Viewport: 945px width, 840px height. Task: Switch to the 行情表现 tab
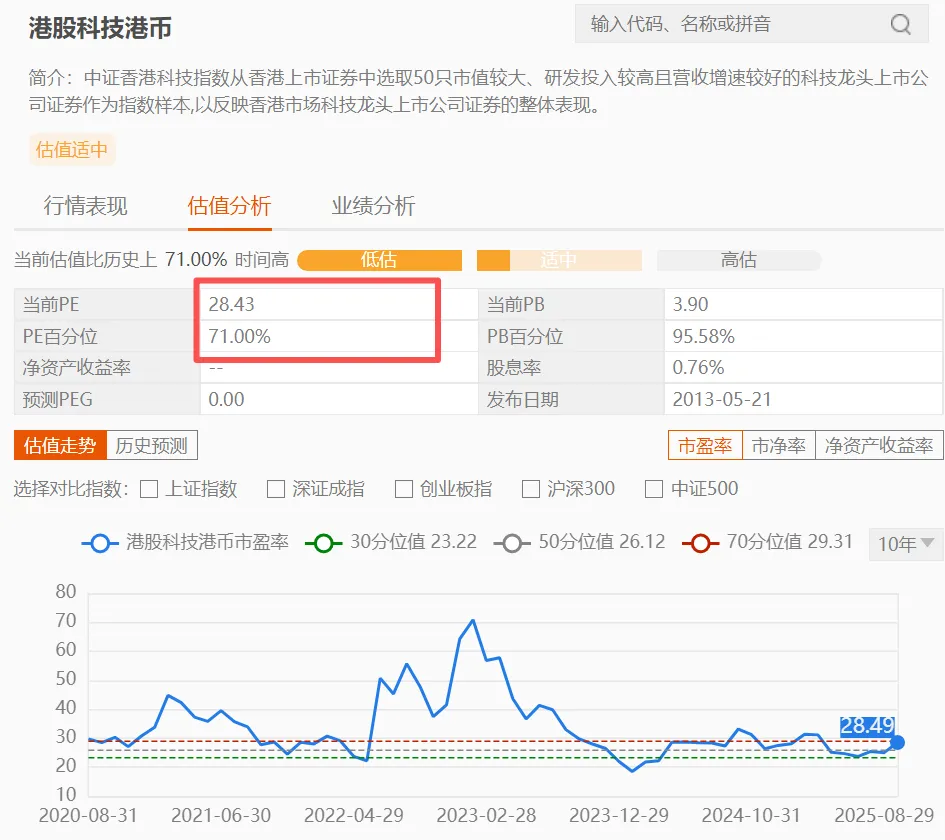[x=86, y=207]
